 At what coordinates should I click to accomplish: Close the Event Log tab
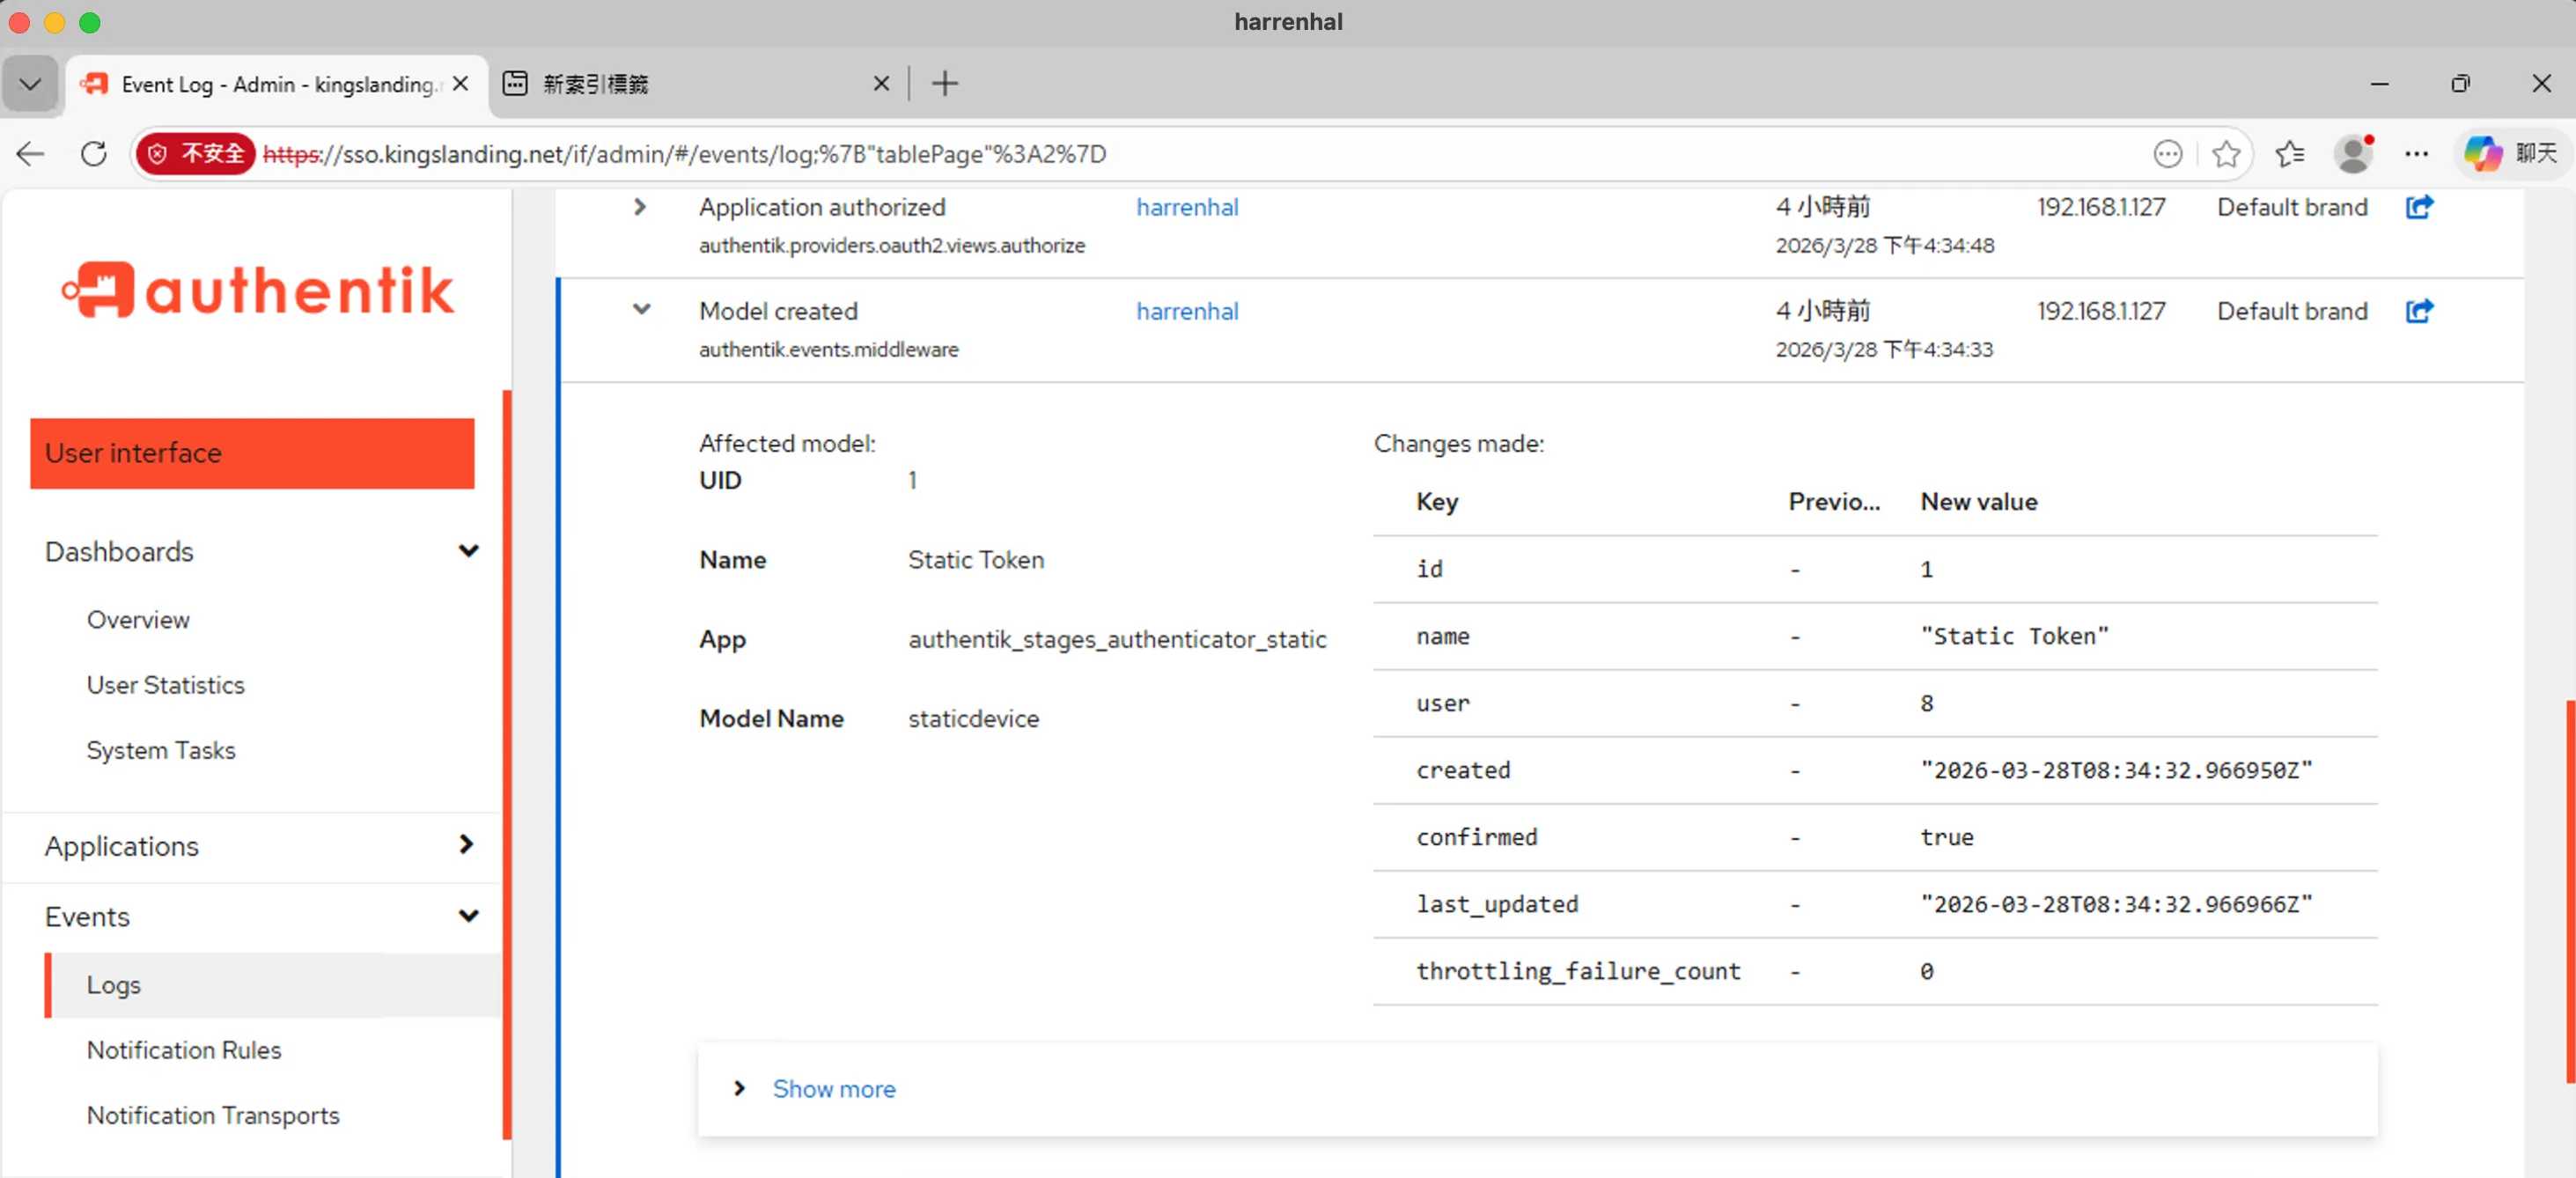click(460, 84)
